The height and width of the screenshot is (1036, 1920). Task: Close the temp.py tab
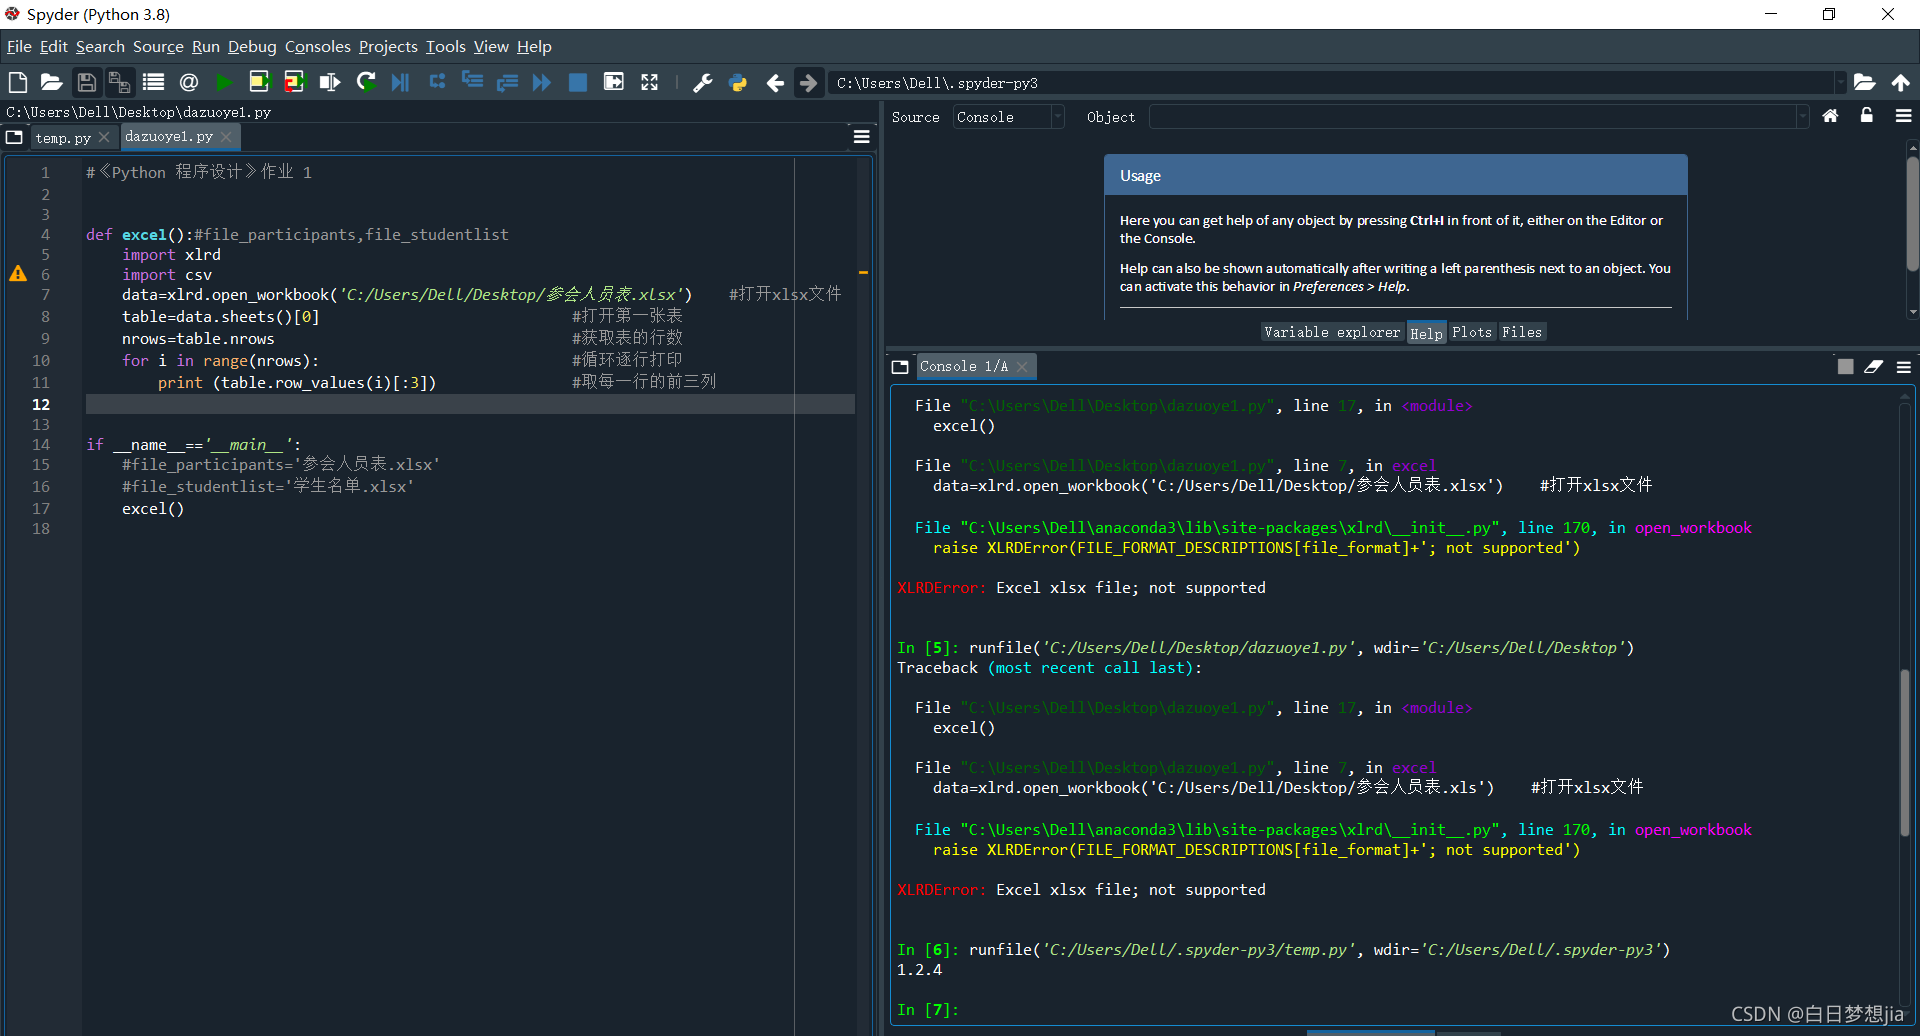pyautogui.click(x=104, y=137)
